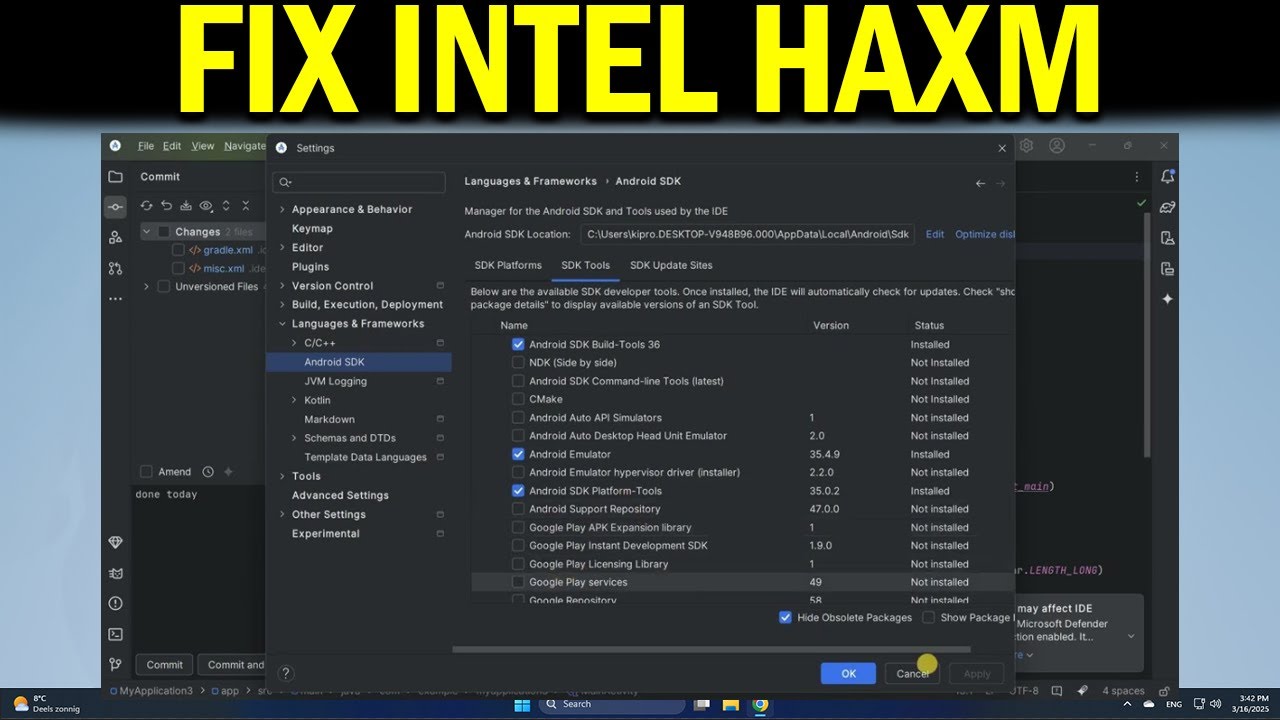Click the Commit button

pyautogui.click(x=165, y=665)
